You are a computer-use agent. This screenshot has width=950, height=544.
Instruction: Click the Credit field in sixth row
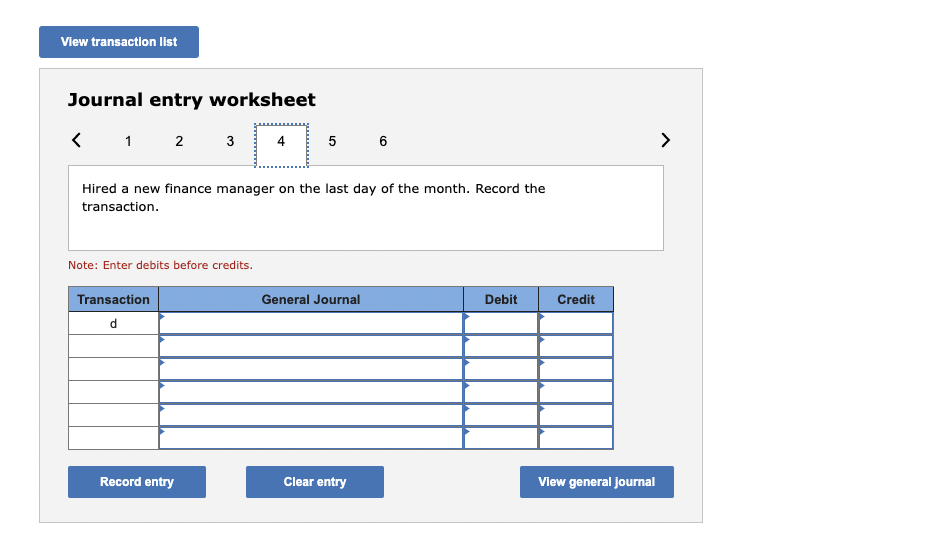(576, 438)
